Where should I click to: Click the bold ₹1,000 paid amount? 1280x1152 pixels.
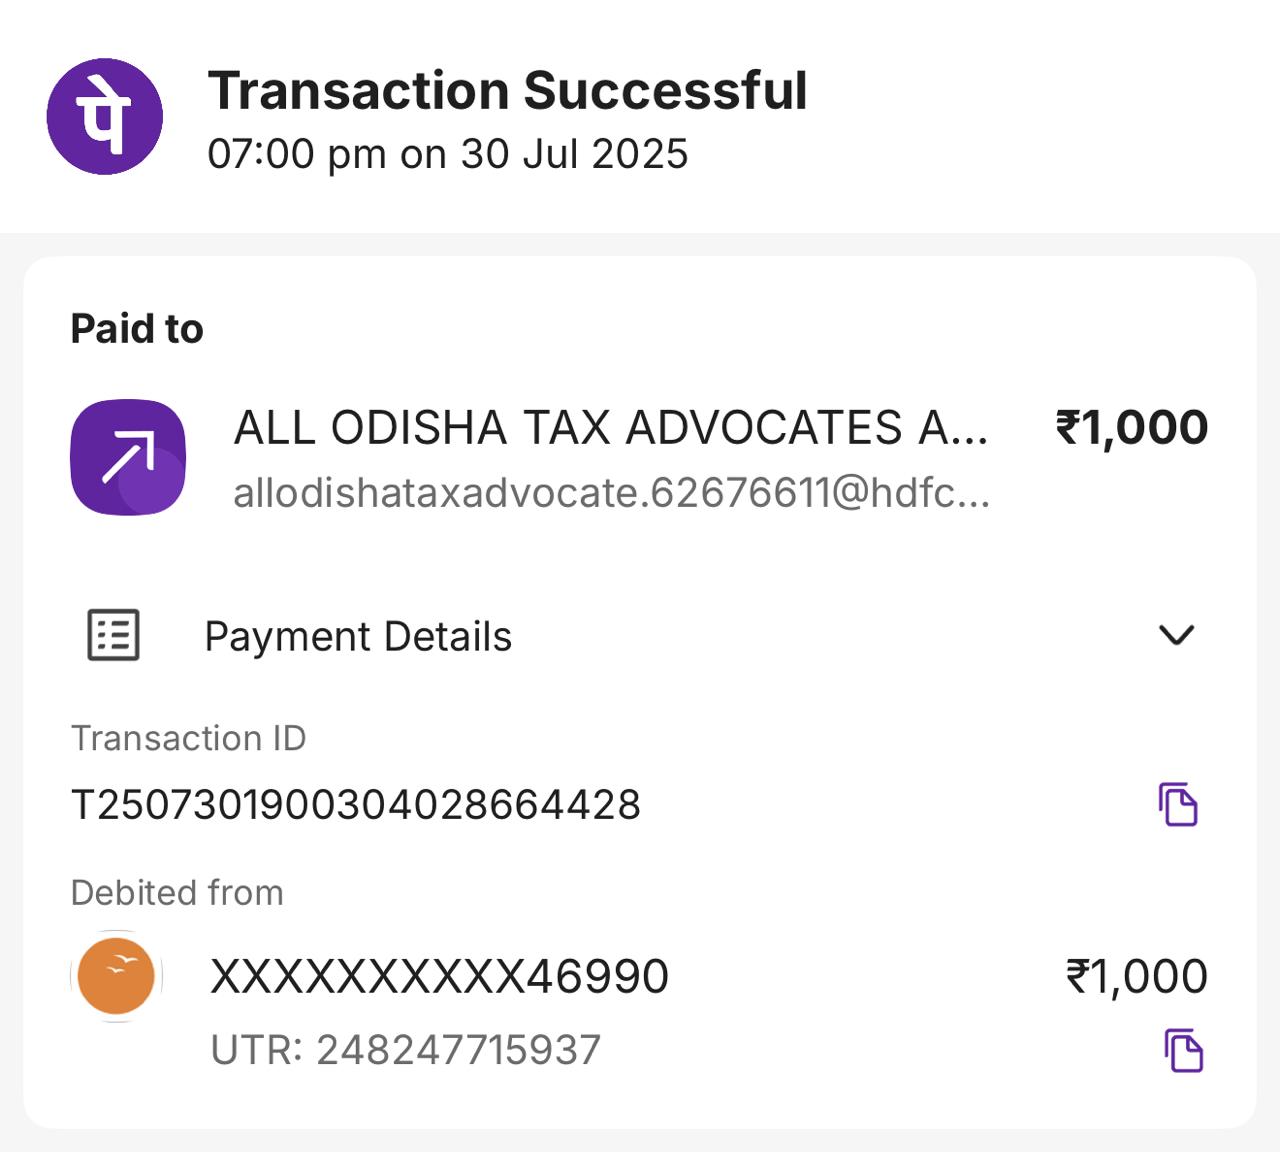pyautogui.click(x=1132, y=428)
